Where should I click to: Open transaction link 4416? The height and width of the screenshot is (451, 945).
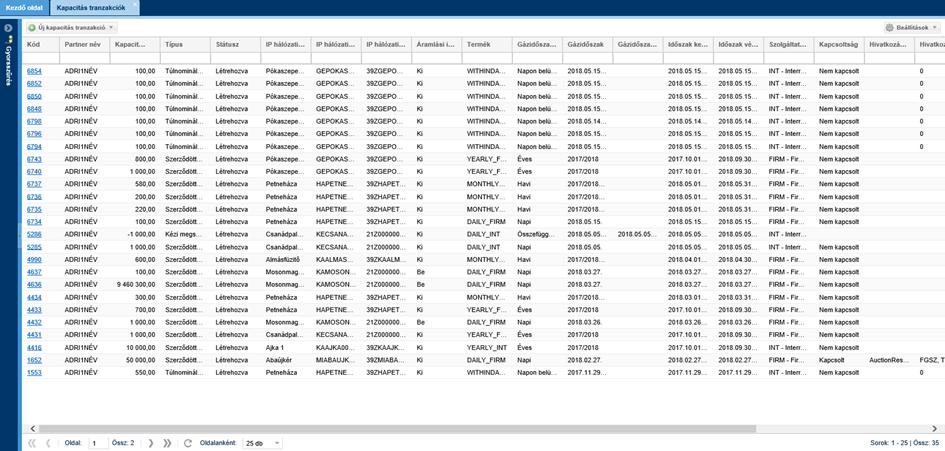coord(34,347)
